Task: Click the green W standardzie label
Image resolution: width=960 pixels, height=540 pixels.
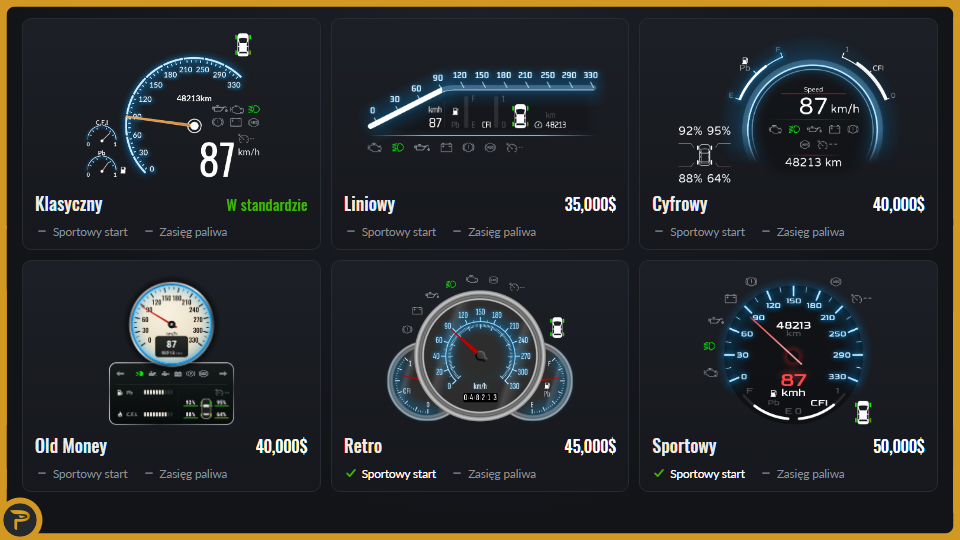Action: (x=267, y=205)
